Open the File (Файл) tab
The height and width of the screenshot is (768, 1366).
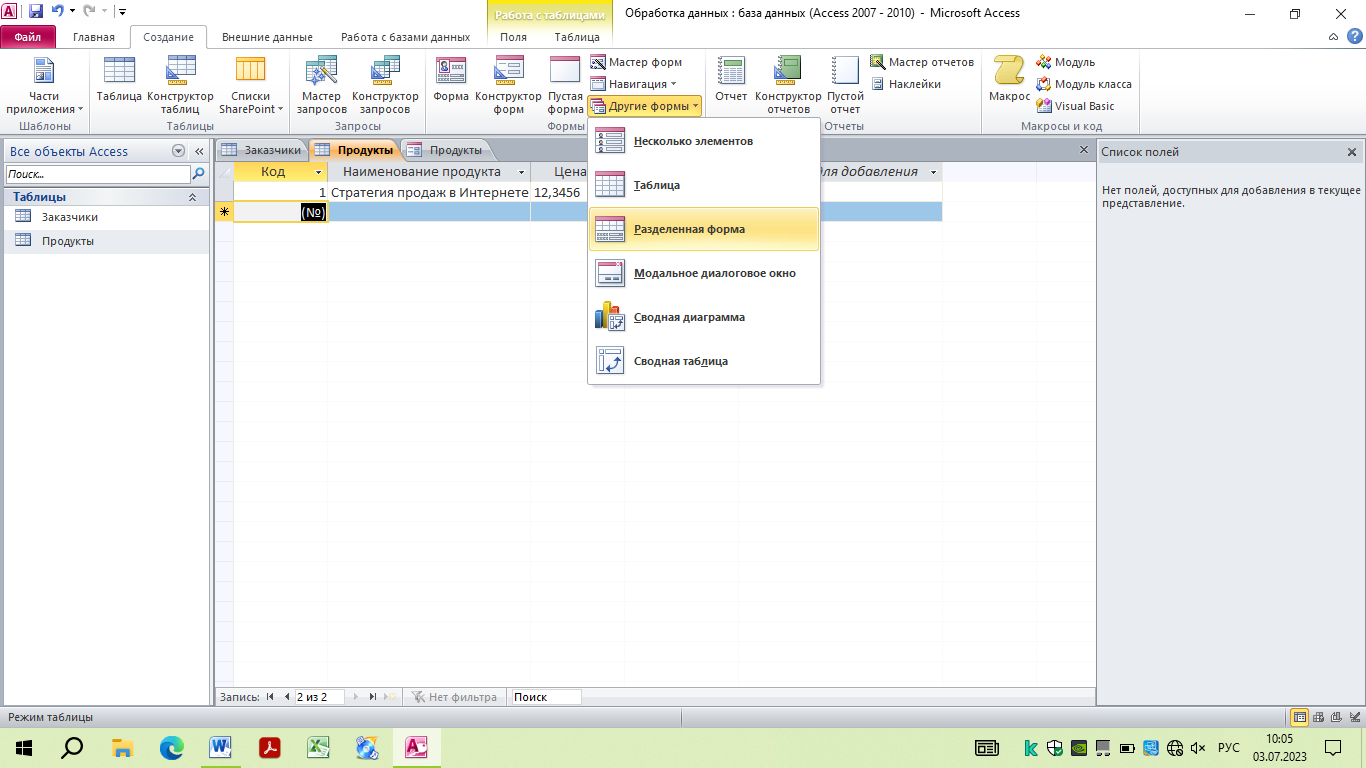(28, 37)
